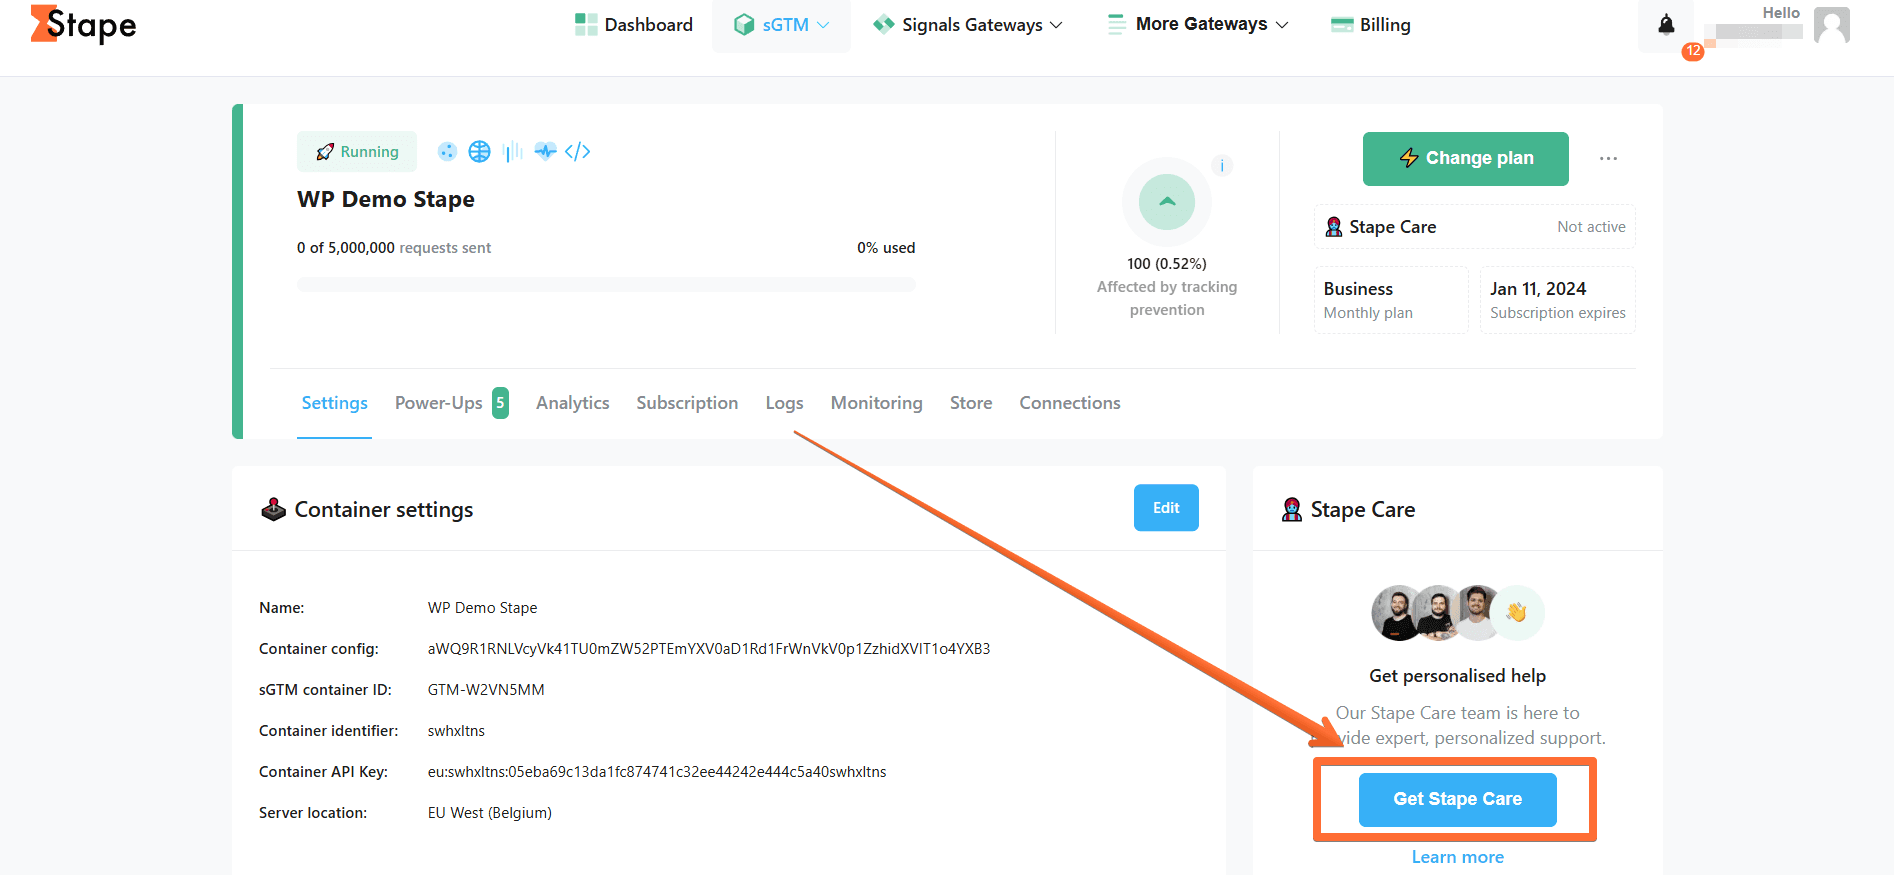The width and height of the screenshot is (1894, 875).
Task: Click the Name value WP Demo Stape
Action: tap(482, 608)
